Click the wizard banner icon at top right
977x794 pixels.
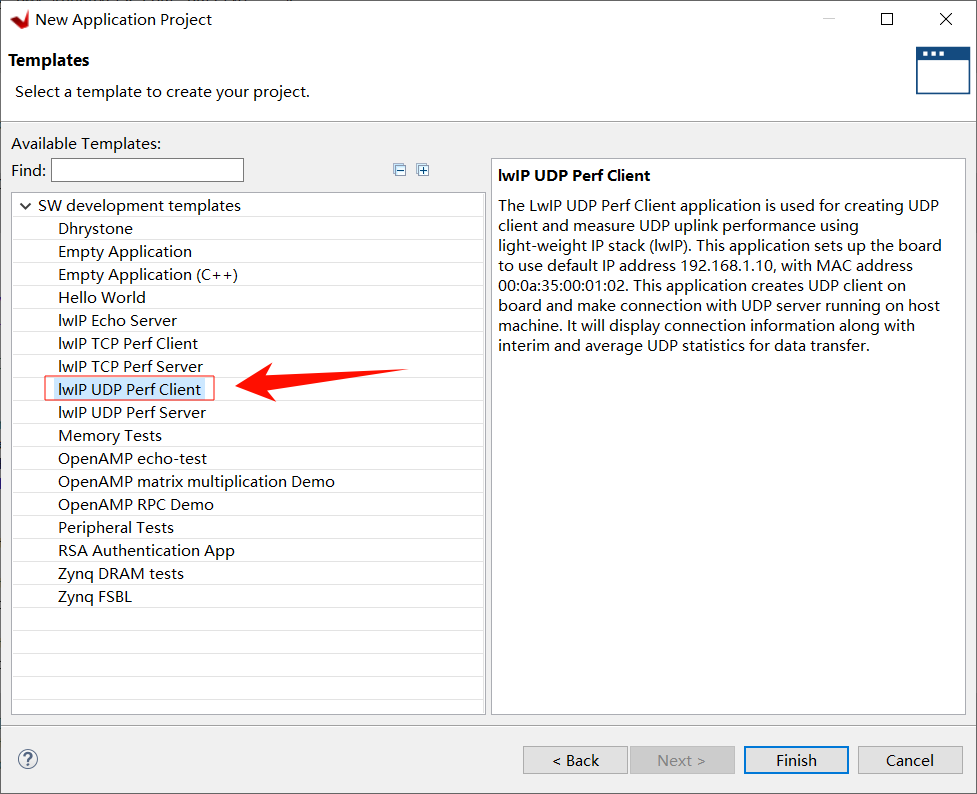click(942, 70)
